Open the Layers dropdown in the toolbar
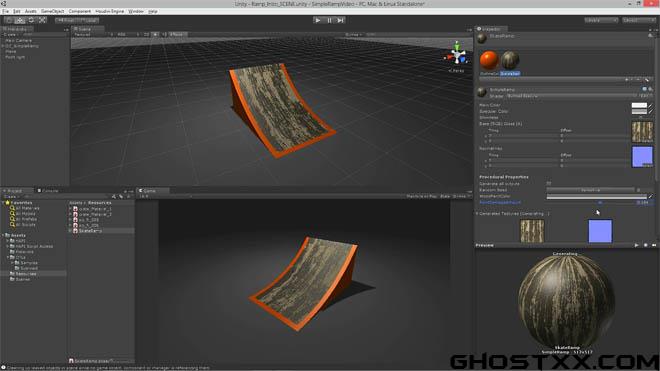Viewport: 660px width, 371px height. (601, 20)
